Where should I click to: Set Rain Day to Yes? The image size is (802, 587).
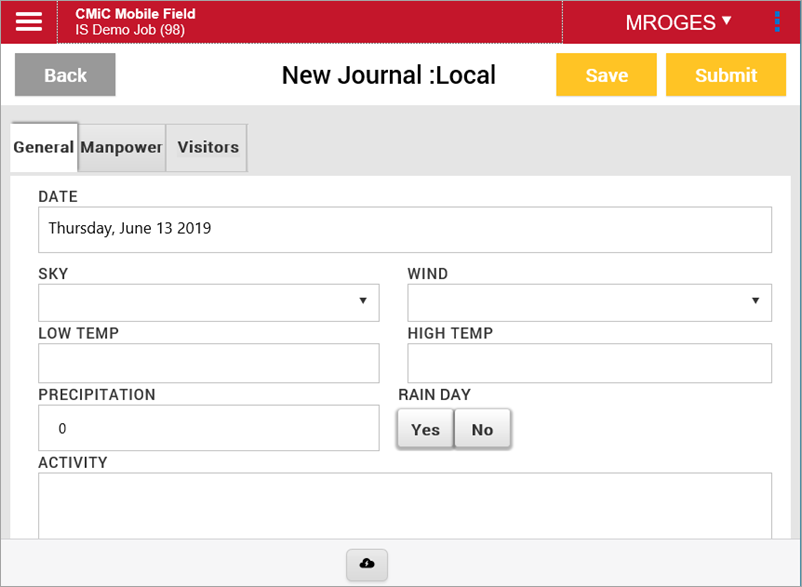pyautogui.click(x=425, y=429)
